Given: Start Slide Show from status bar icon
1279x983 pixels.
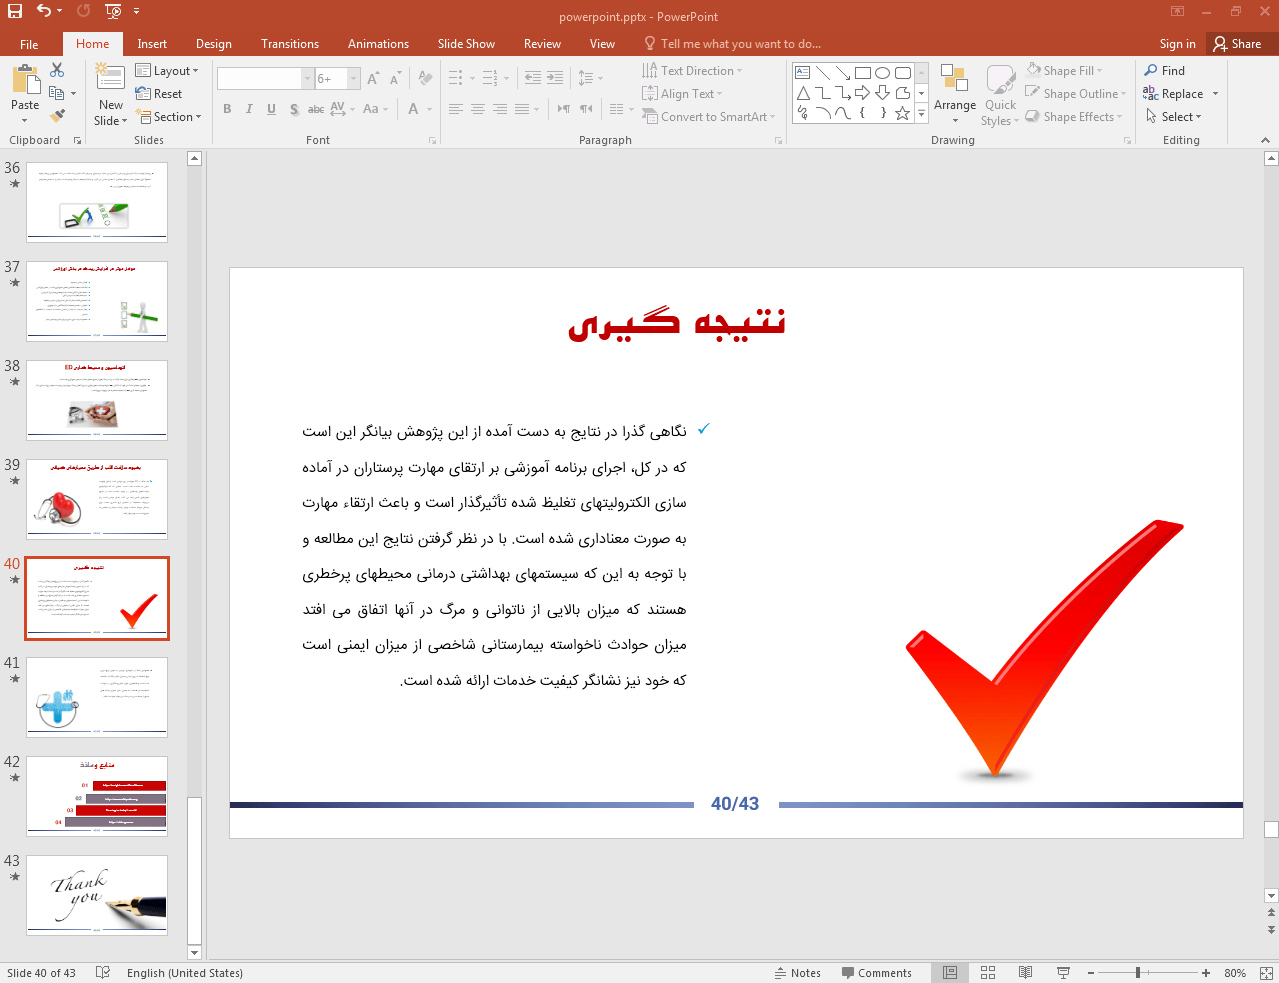Looking at the screenshot, I should 1063,973.
